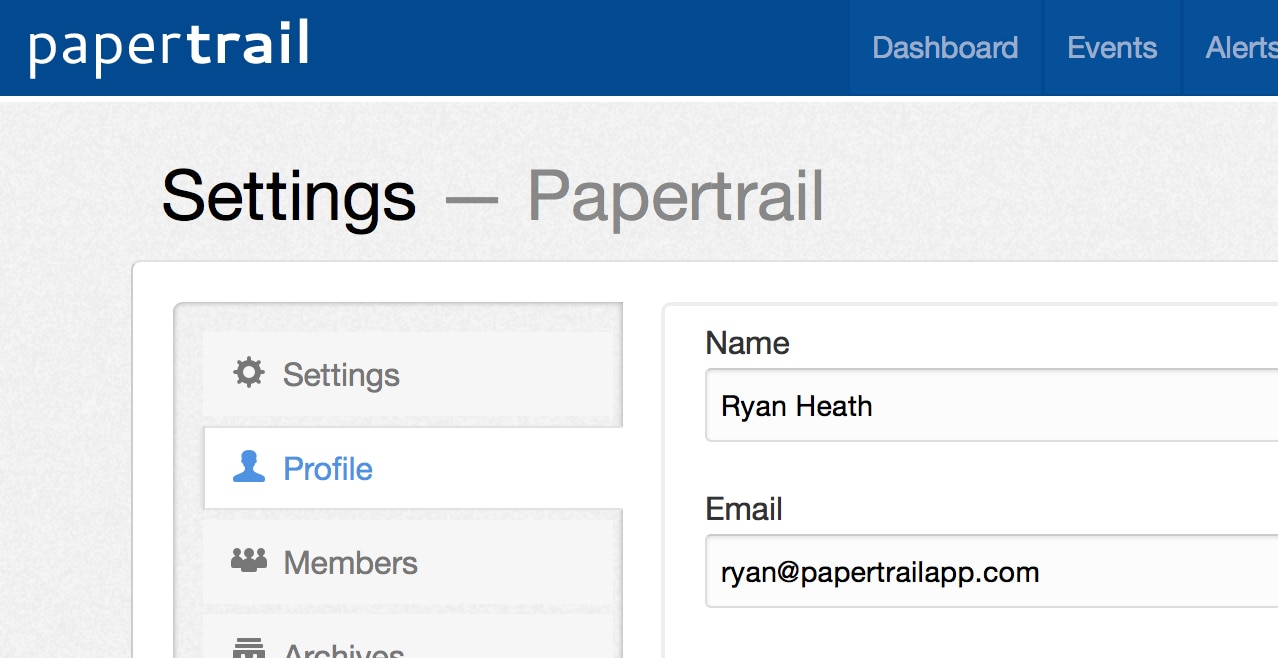
Task: Open the Dashboard navigation link
Action: pos(945,48)
